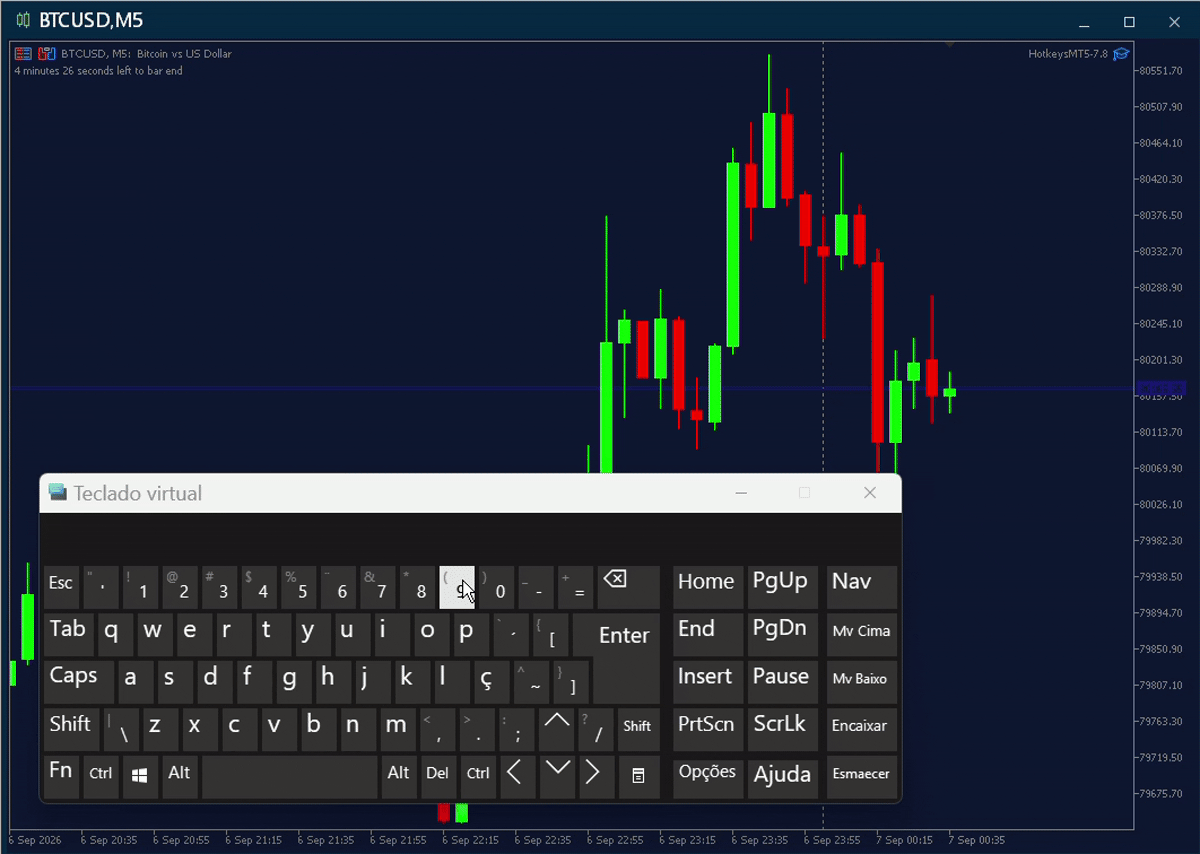The width and height of the screenshot is (1200, 854).
Task: Click the 80551.70 price label on the scale
Action: point(1160,71)
